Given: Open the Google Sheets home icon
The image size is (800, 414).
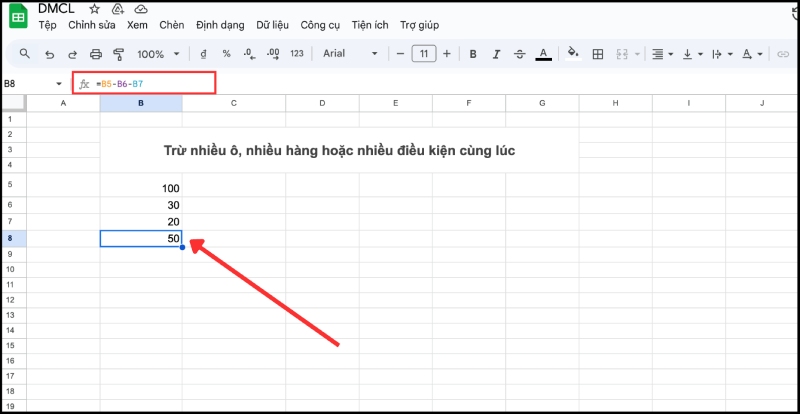Looking at the screenshot, I should [x=18, y=16].
